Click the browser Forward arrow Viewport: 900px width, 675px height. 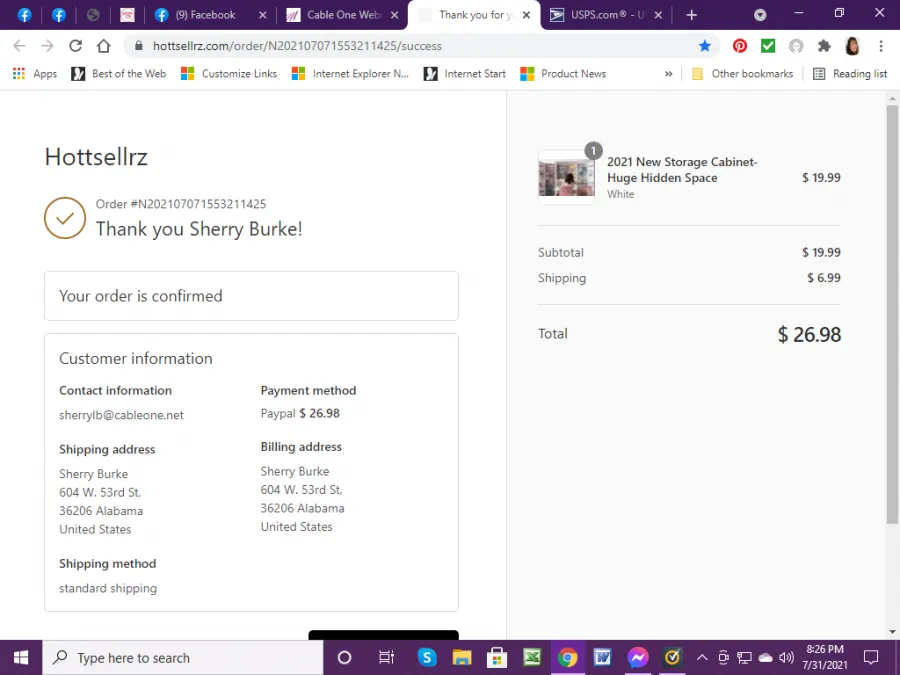pyautogui.click(x=47, y=46)
